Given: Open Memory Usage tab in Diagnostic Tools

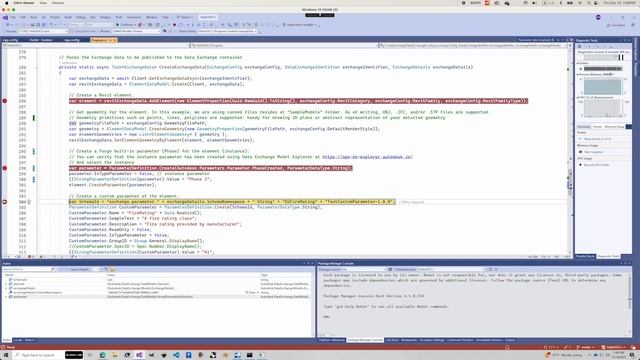Looking at the screenshot, I should click(614, 127).
